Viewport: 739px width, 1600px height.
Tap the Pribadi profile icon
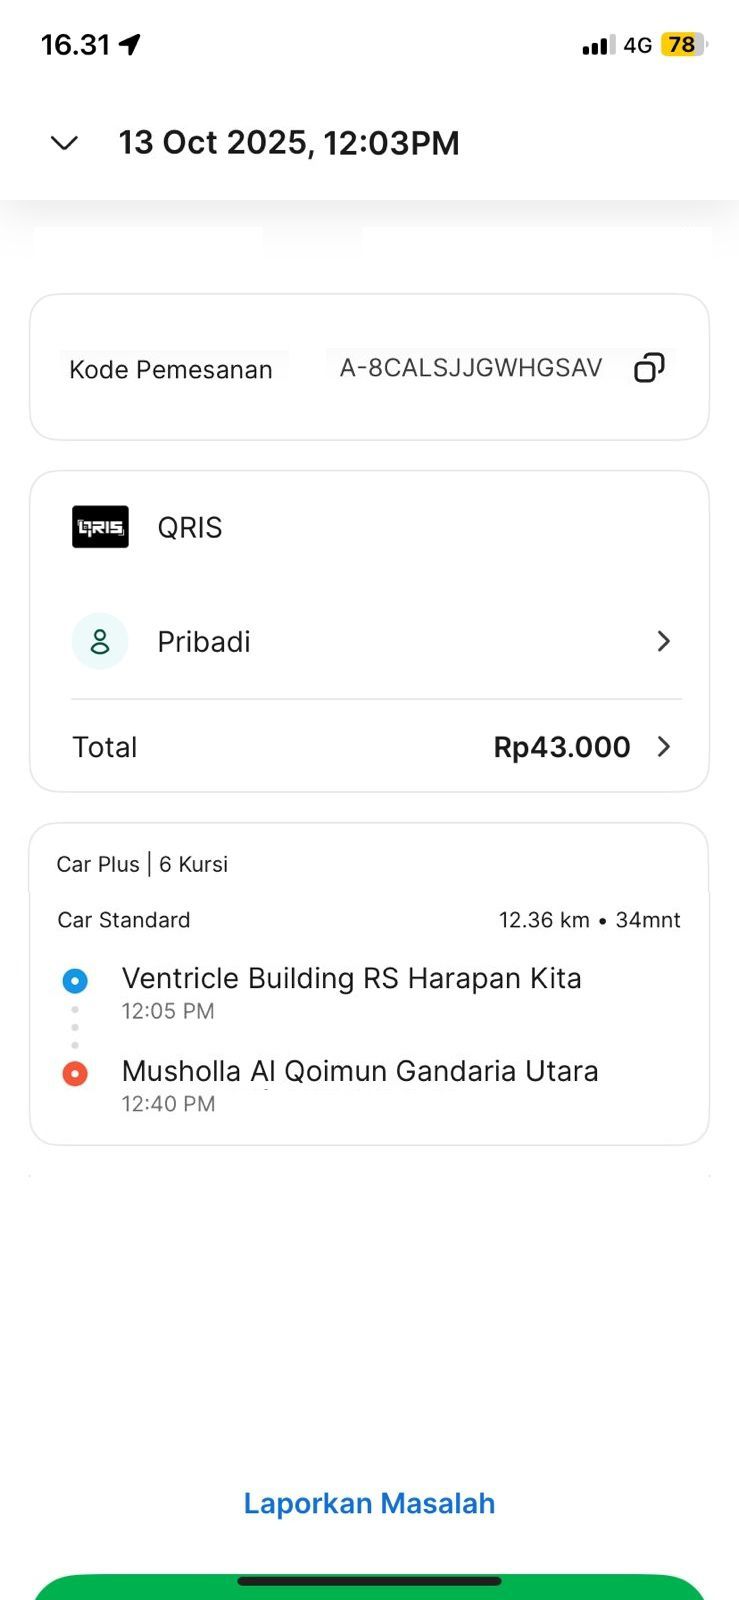(x=100, y=641)
